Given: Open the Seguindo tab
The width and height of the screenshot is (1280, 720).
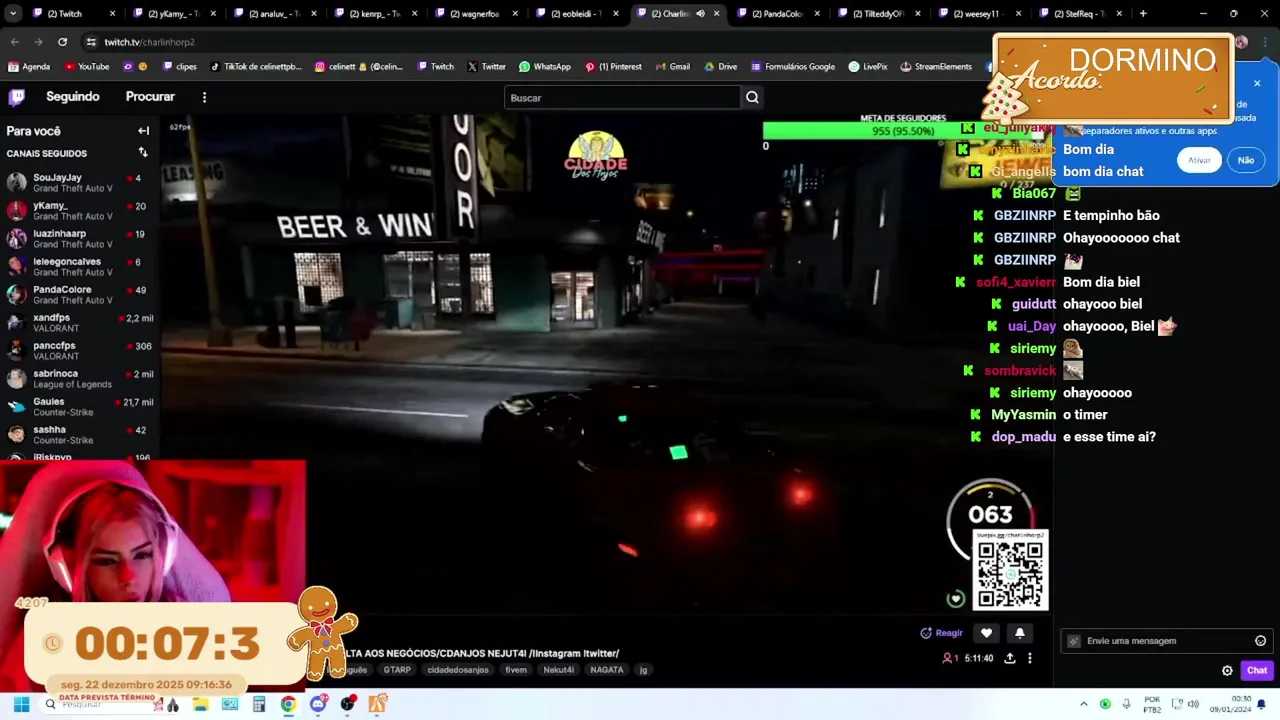Looking at the screenshot, I should pos(73,97).
